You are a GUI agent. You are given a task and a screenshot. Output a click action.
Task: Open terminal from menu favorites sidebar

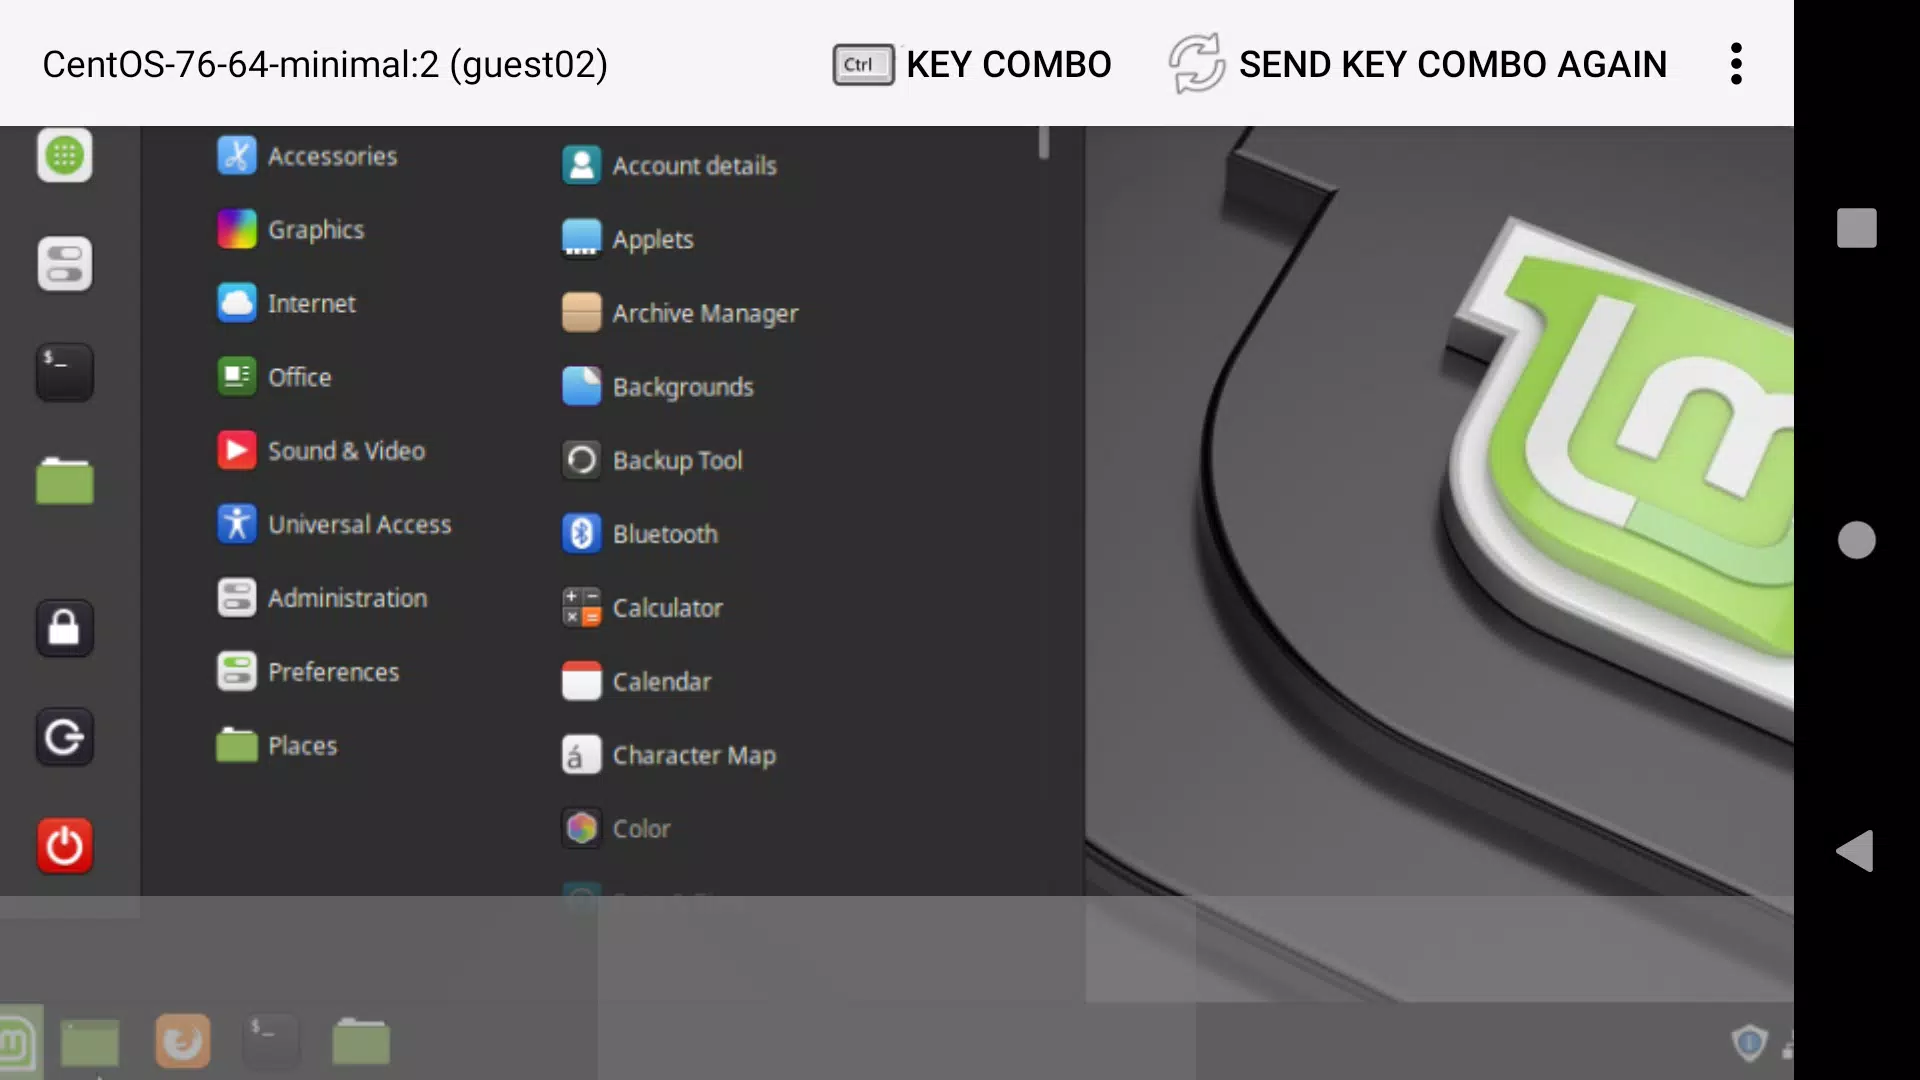pyautogui.click(x=65, y=372)
